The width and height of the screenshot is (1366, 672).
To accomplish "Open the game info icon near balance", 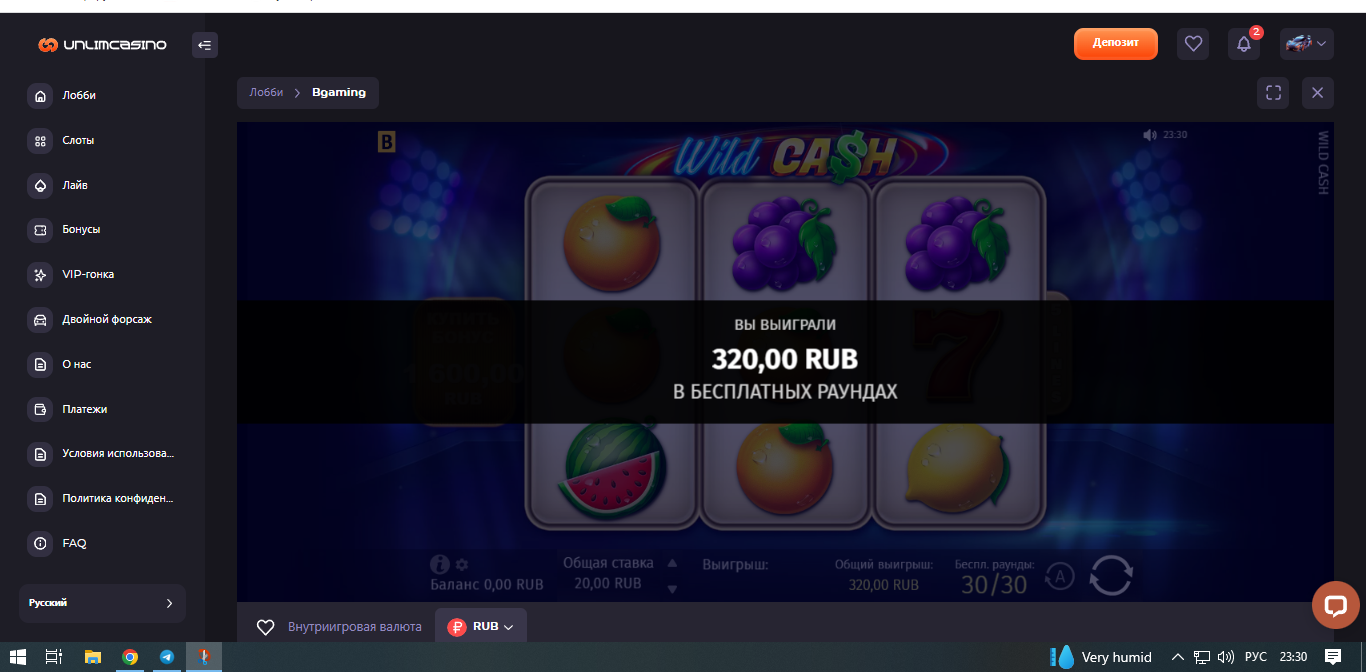I will tap(439, 565).
